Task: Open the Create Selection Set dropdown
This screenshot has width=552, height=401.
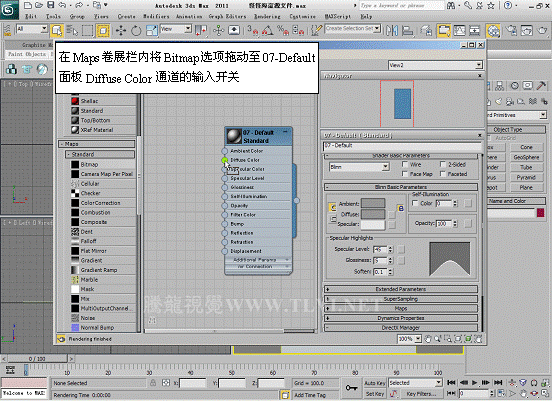Action: coord(352,29)
